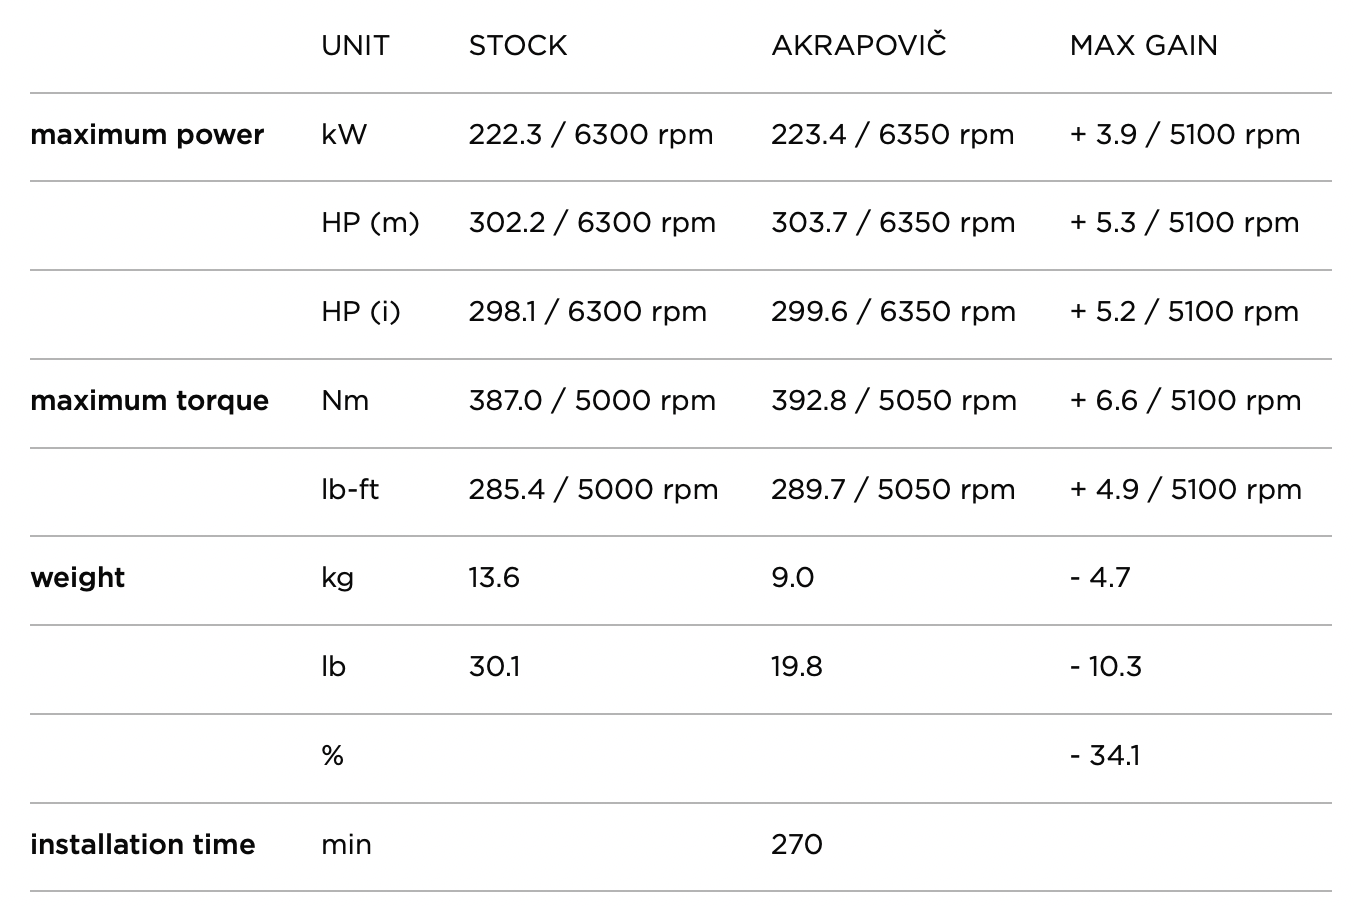The image size is (1354, 906).
Task: Click the MAX GAIN column header
Action: 1143,46
